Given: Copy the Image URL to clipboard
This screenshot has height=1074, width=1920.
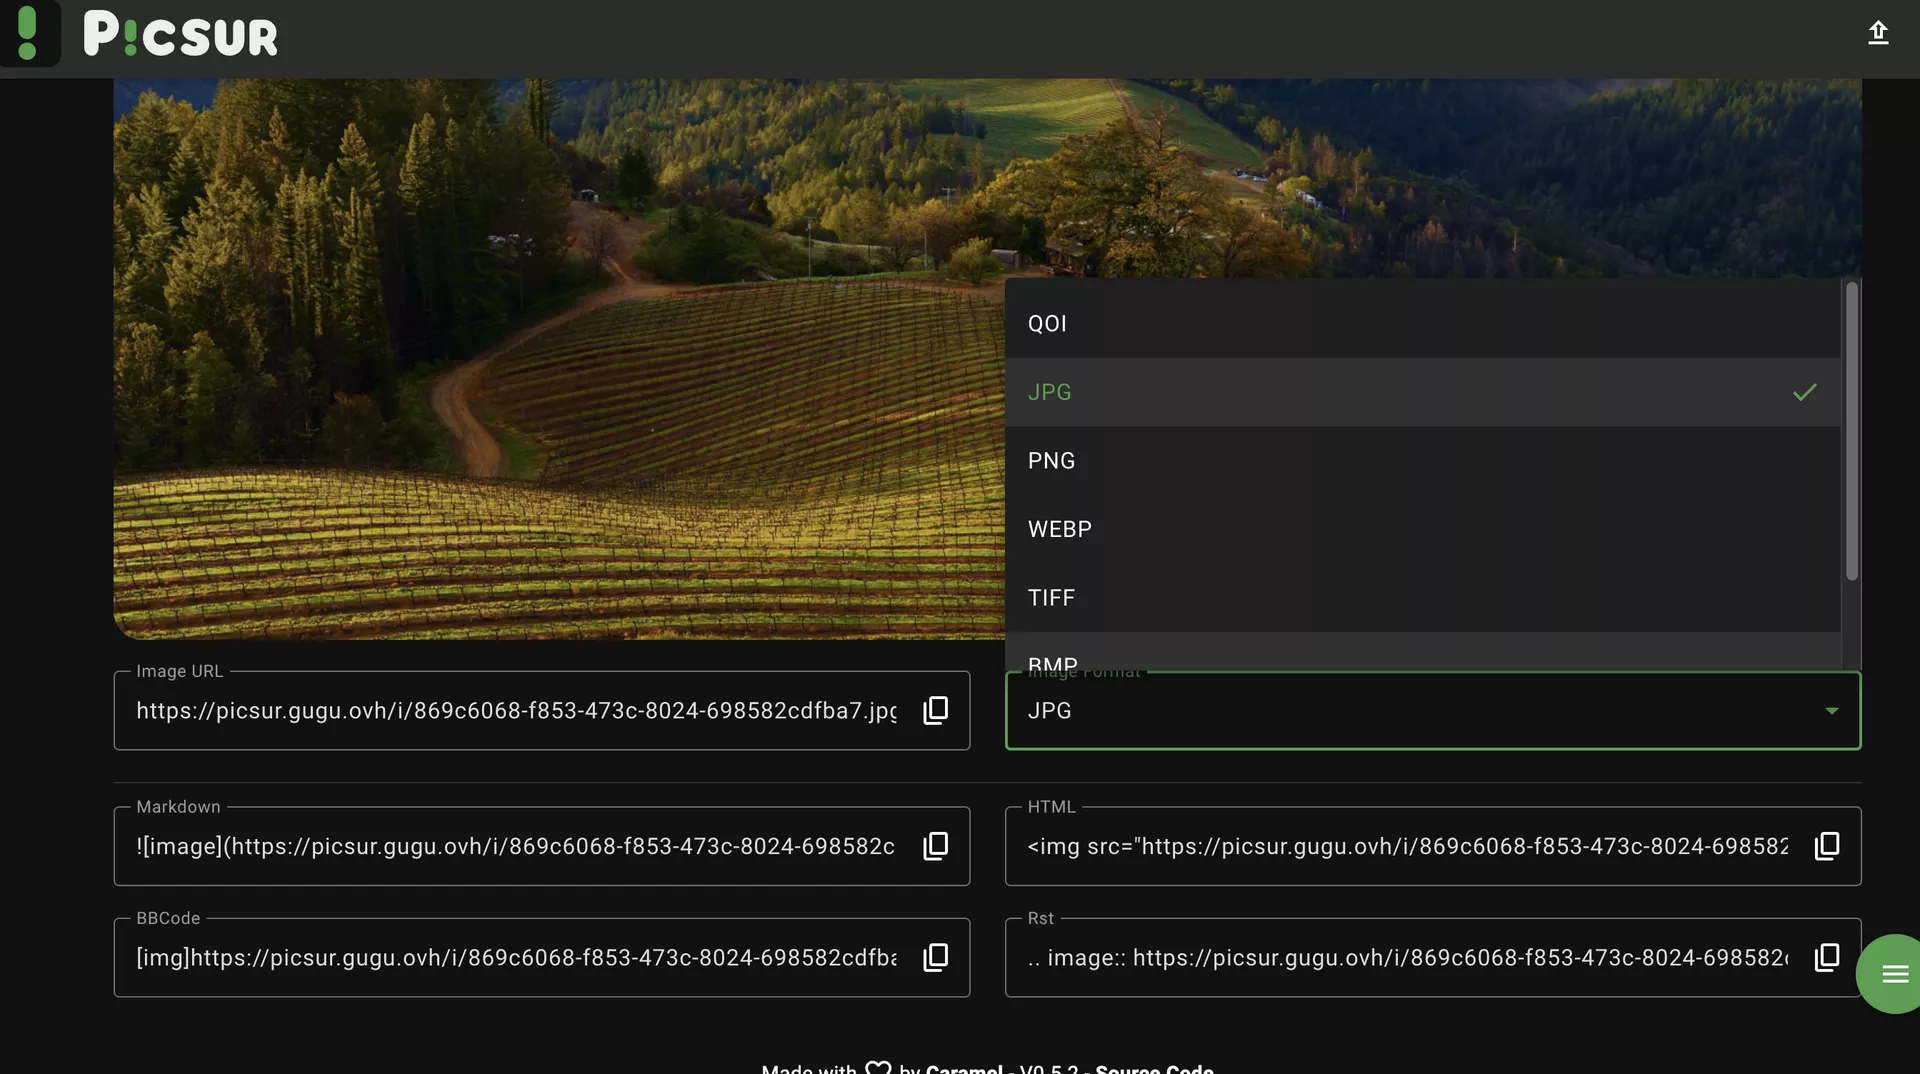Looking at the screenshot, I should click(935, 710).
